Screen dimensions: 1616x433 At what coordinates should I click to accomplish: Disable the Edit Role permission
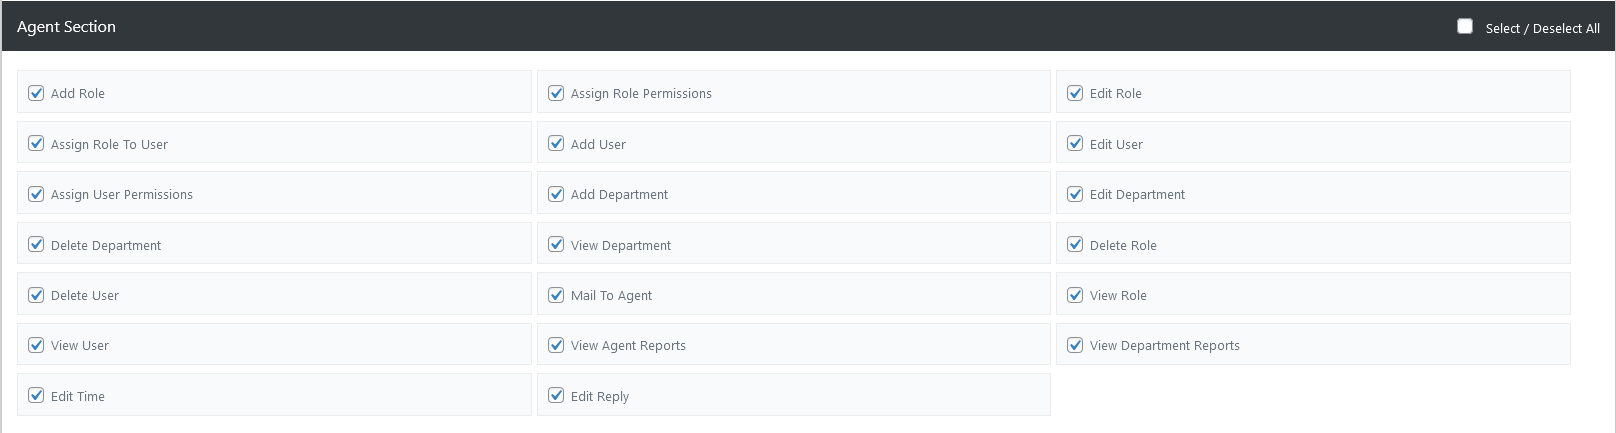pos(1075,93)
